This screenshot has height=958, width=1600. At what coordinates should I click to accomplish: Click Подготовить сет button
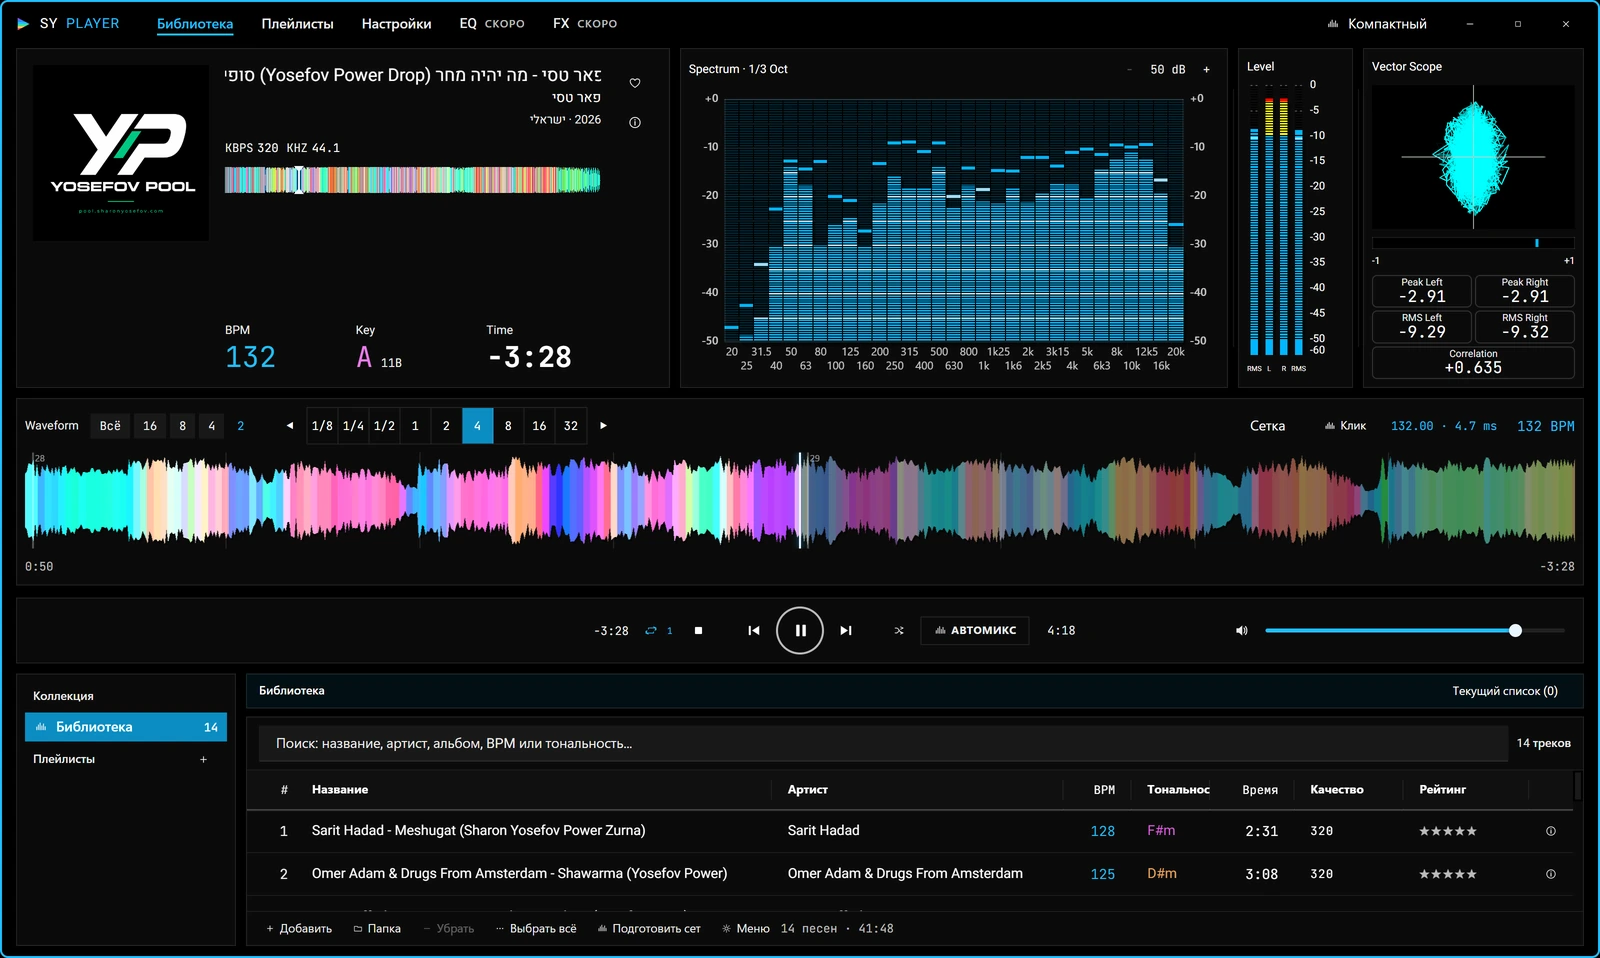tap(649, 929)
